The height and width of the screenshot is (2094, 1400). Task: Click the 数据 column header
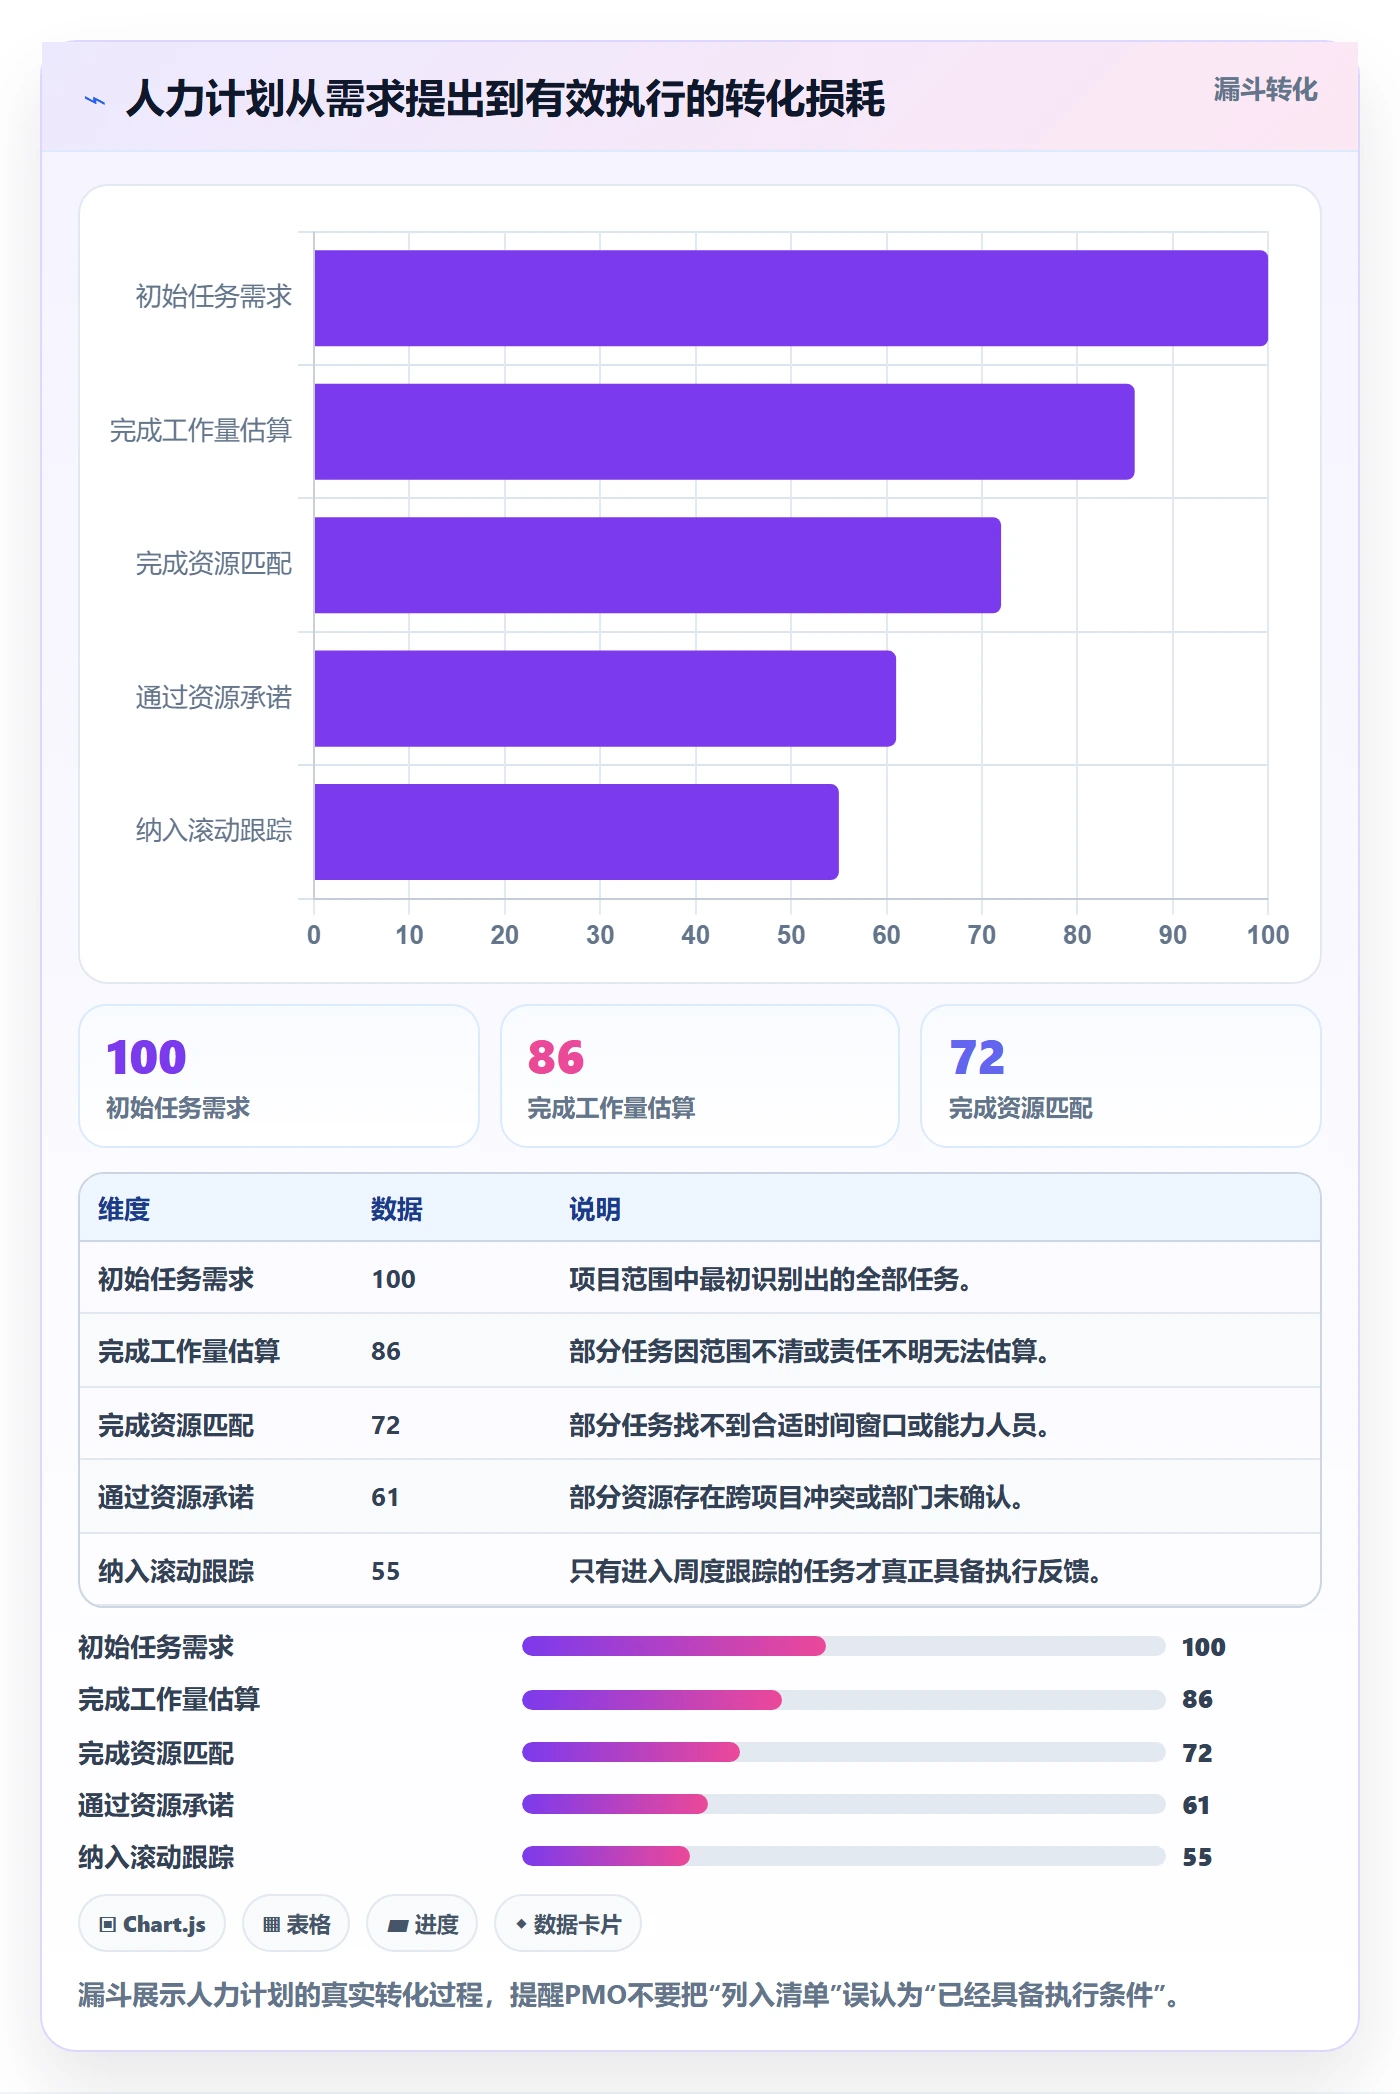click(x=397, y=1209)
